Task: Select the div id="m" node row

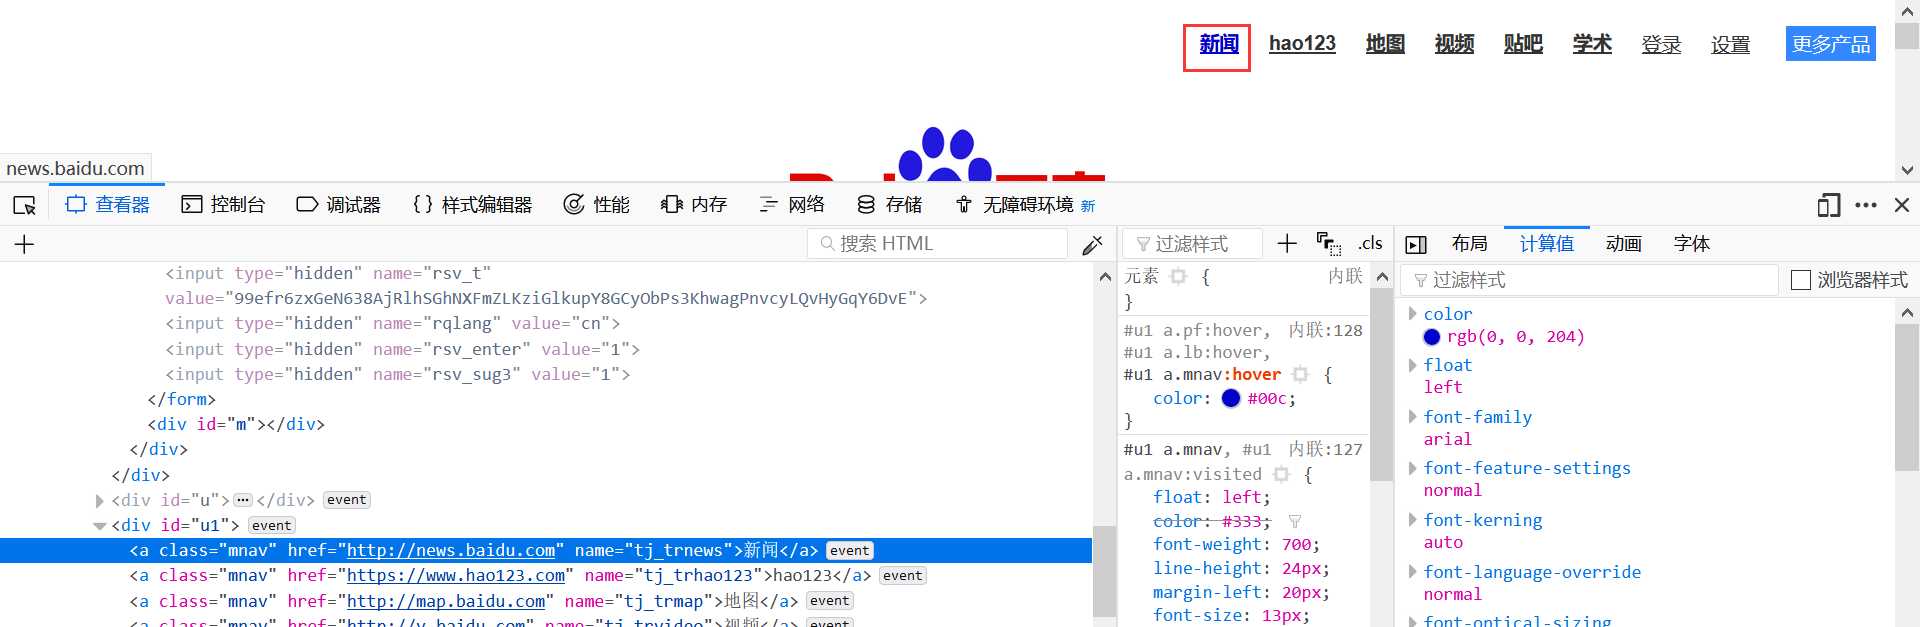Action: [x=545, y=424]
